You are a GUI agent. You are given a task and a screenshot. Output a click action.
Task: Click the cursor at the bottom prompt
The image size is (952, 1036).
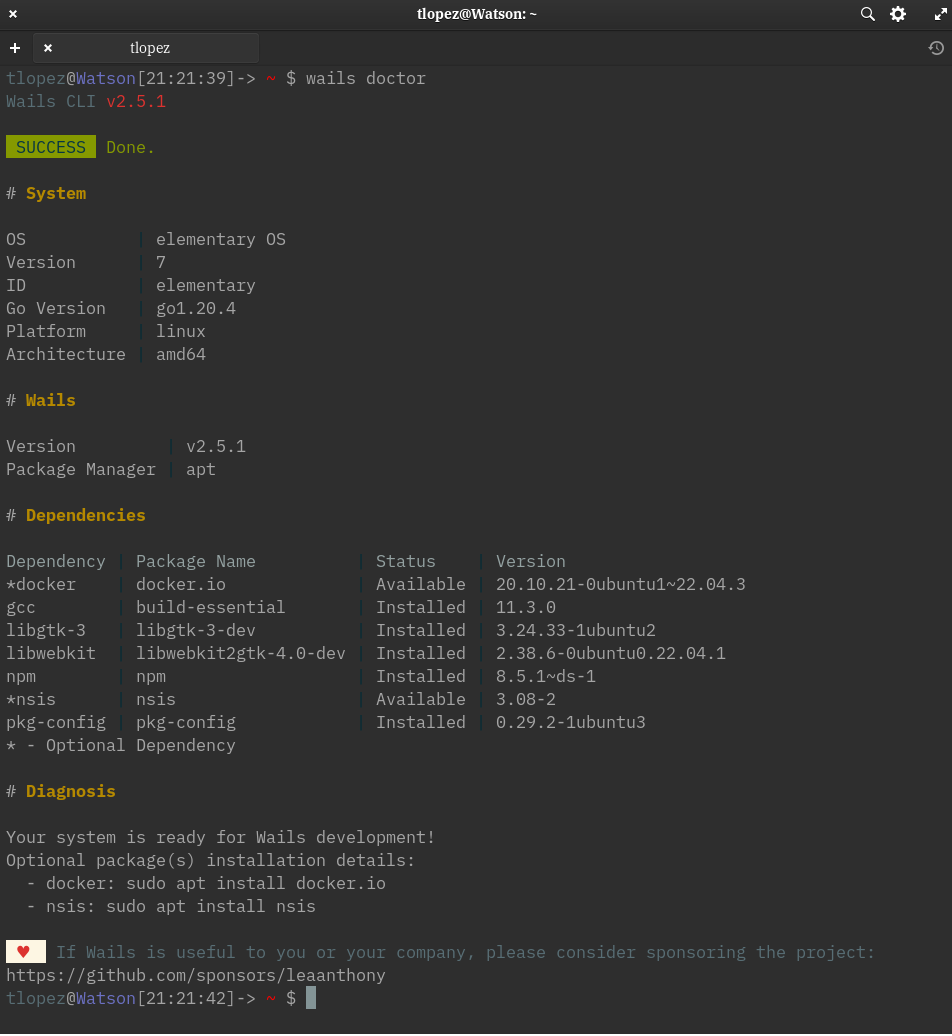point(311,998)
